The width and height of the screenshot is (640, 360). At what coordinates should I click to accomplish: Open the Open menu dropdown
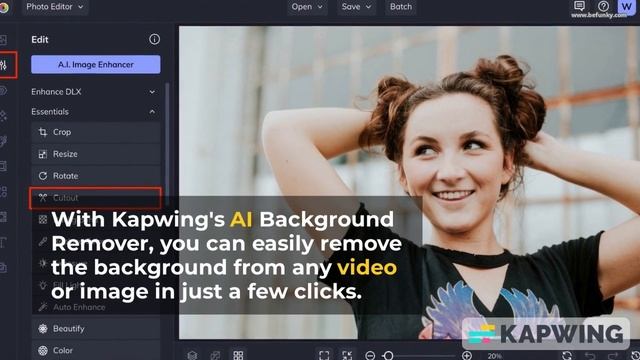(x=307, y=7)
